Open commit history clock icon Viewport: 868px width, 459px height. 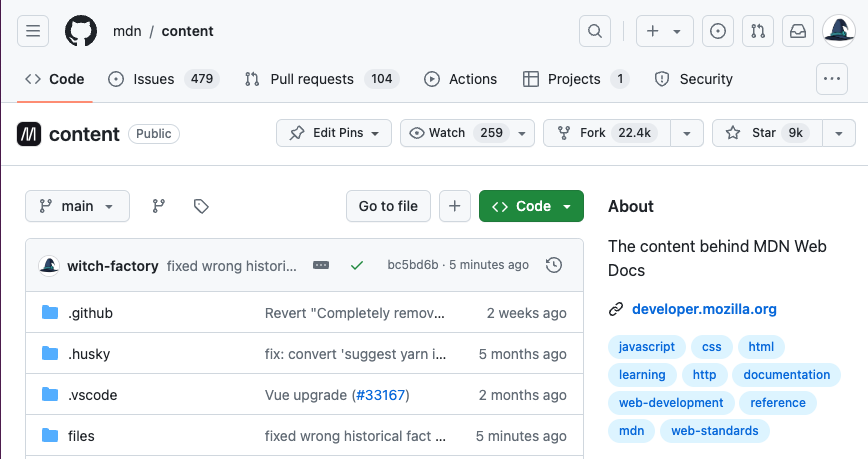point(554,265)
